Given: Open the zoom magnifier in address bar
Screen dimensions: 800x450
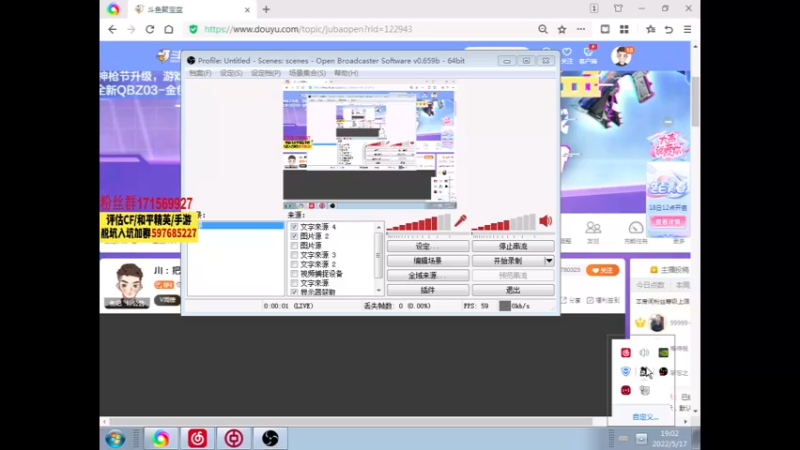Looking at the screenshot, I should [x=543, y=29].
